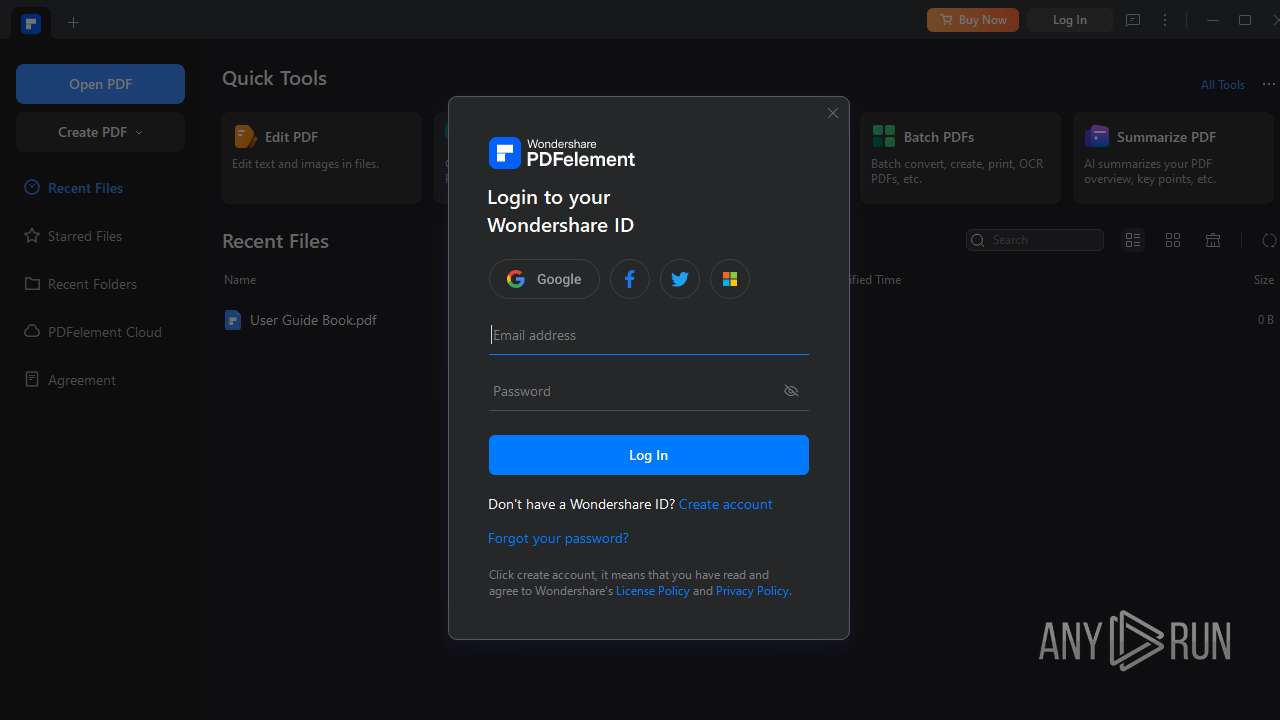Open the License Policy link

652,591
